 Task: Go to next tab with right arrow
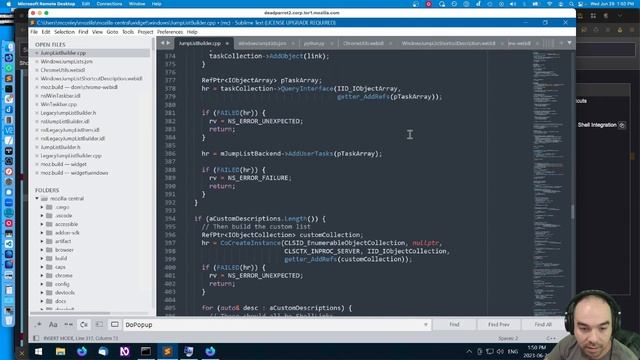coord(168,43)
